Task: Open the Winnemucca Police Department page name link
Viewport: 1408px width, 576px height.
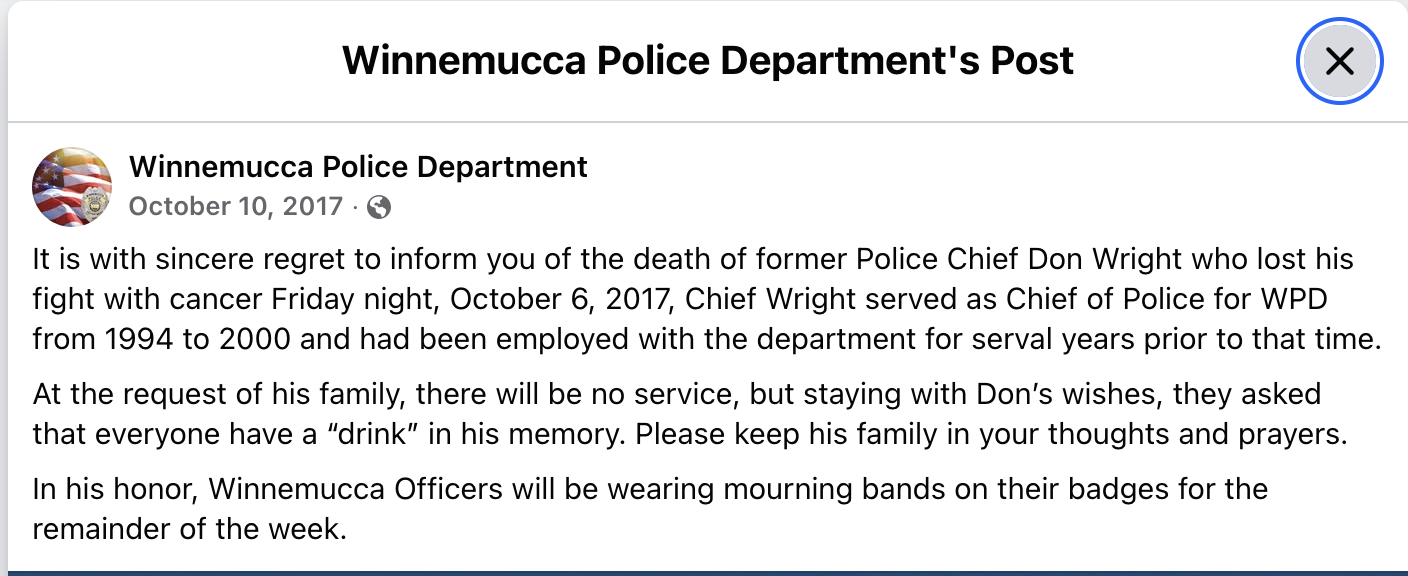Action: pos(358,166)
